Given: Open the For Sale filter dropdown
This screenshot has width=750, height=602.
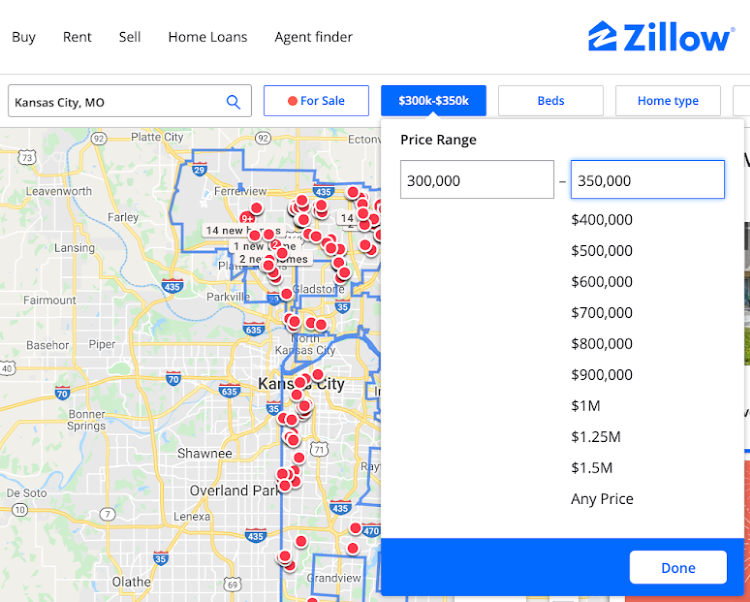Looking at the screenshot, I should pos(316,100).
